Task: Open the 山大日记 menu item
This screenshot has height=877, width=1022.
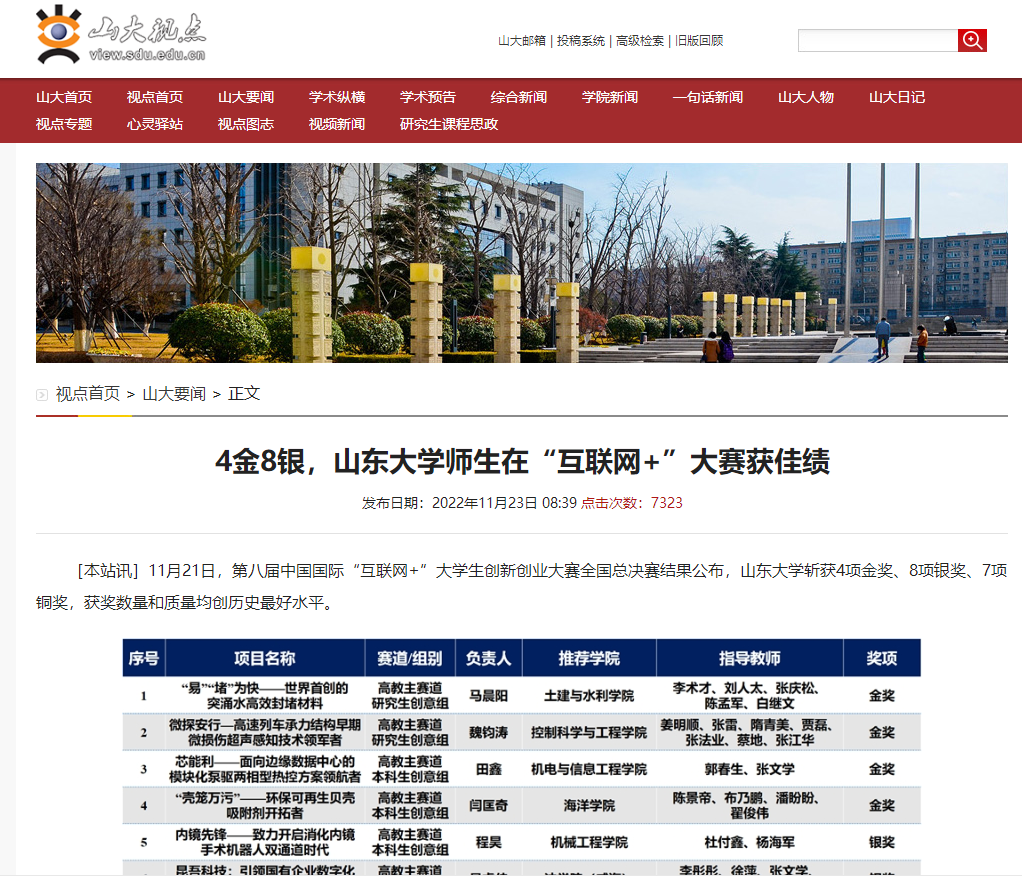Action: tap(897, 97)
